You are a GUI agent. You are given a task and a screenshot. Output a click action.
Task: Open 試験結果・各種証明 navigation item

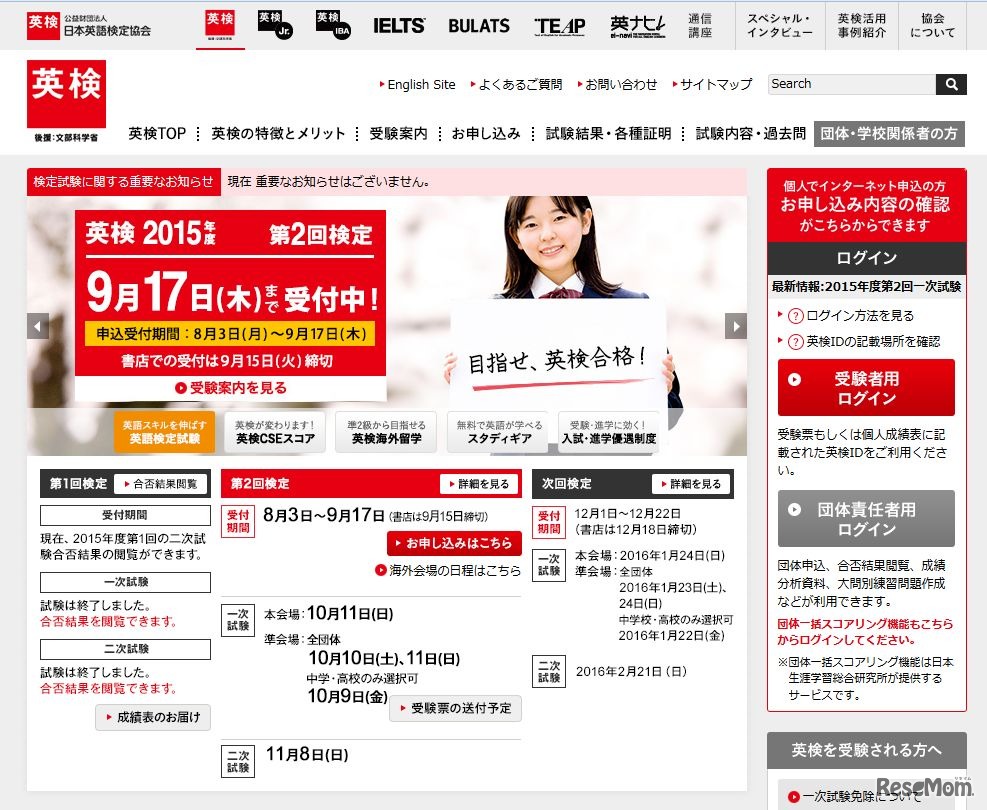click(608, 133)
